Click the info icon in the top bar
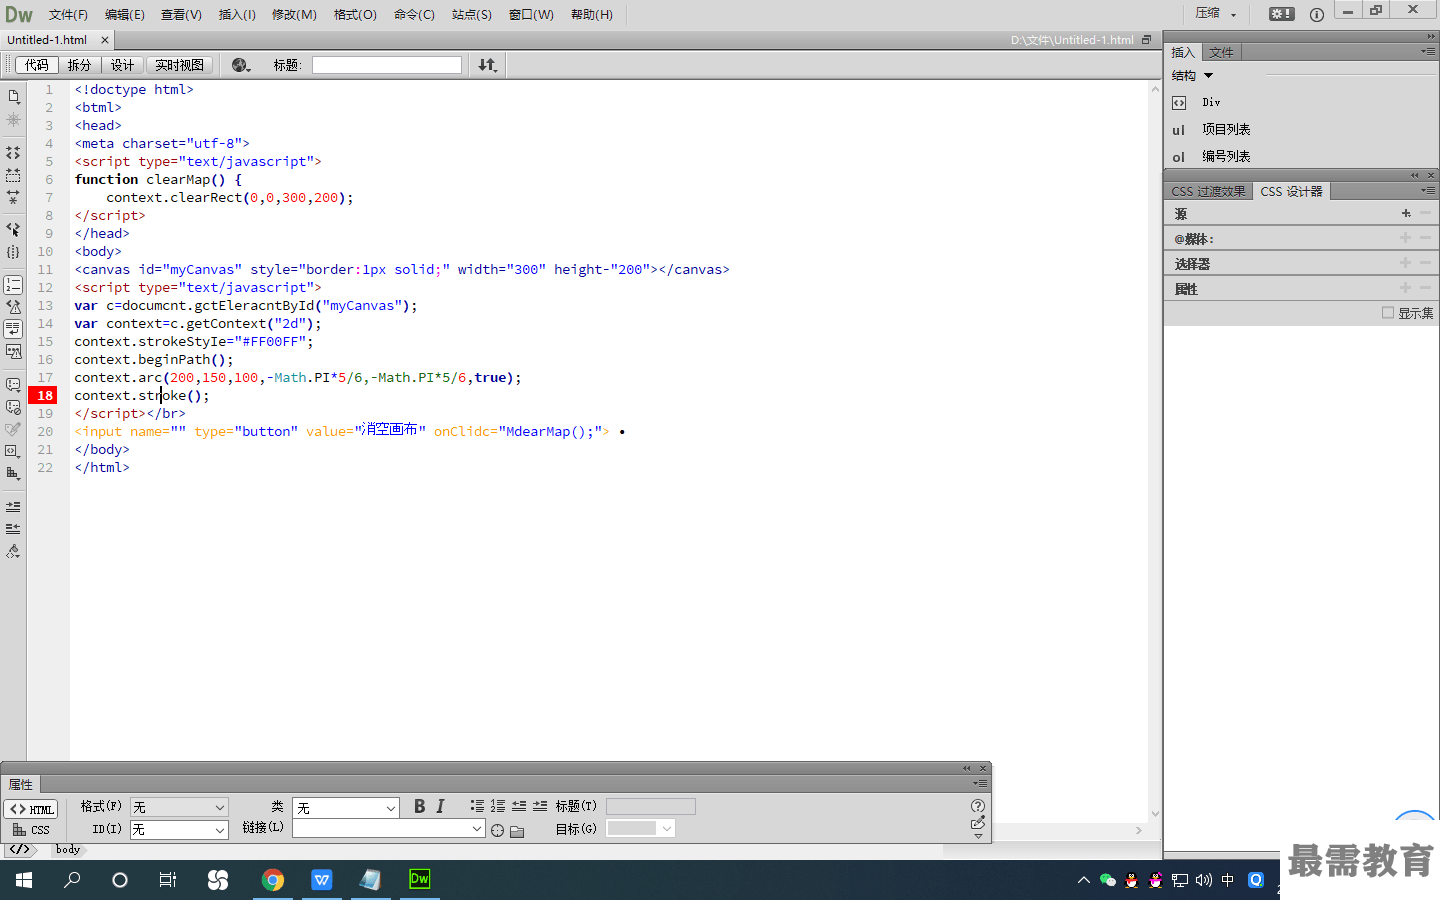 [1317, 14]
